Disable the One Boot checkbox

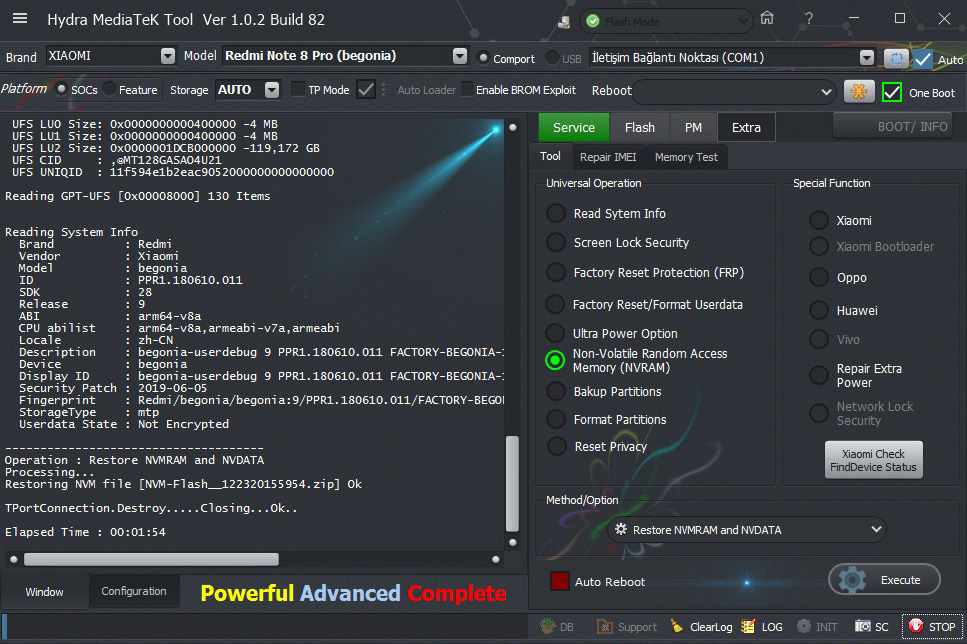(892, 93)
